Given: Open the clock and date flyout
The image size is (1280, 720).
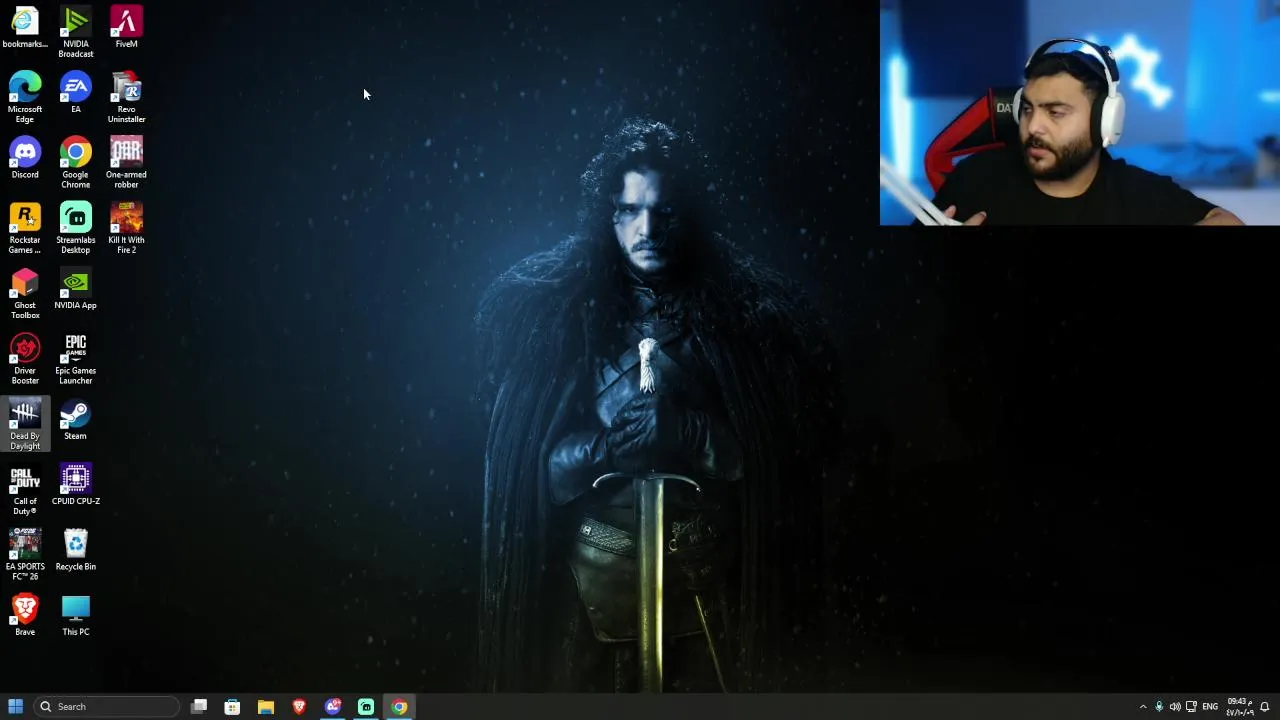Looking at the screenshot, I should [x=1239, y=707].
